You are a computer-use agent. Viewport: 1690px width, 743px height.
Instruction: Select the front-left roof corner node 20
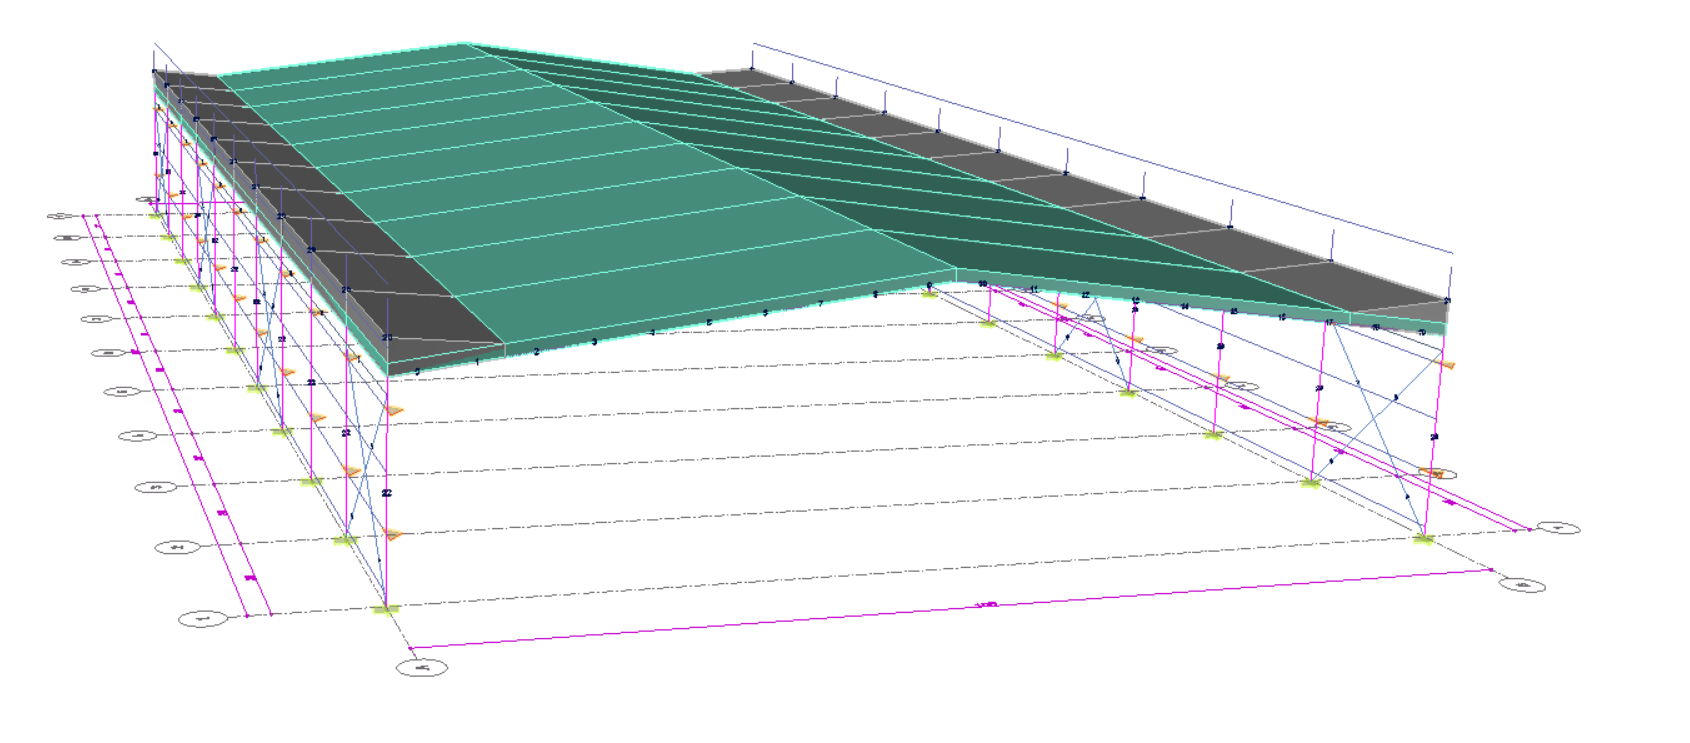(387, 338)
